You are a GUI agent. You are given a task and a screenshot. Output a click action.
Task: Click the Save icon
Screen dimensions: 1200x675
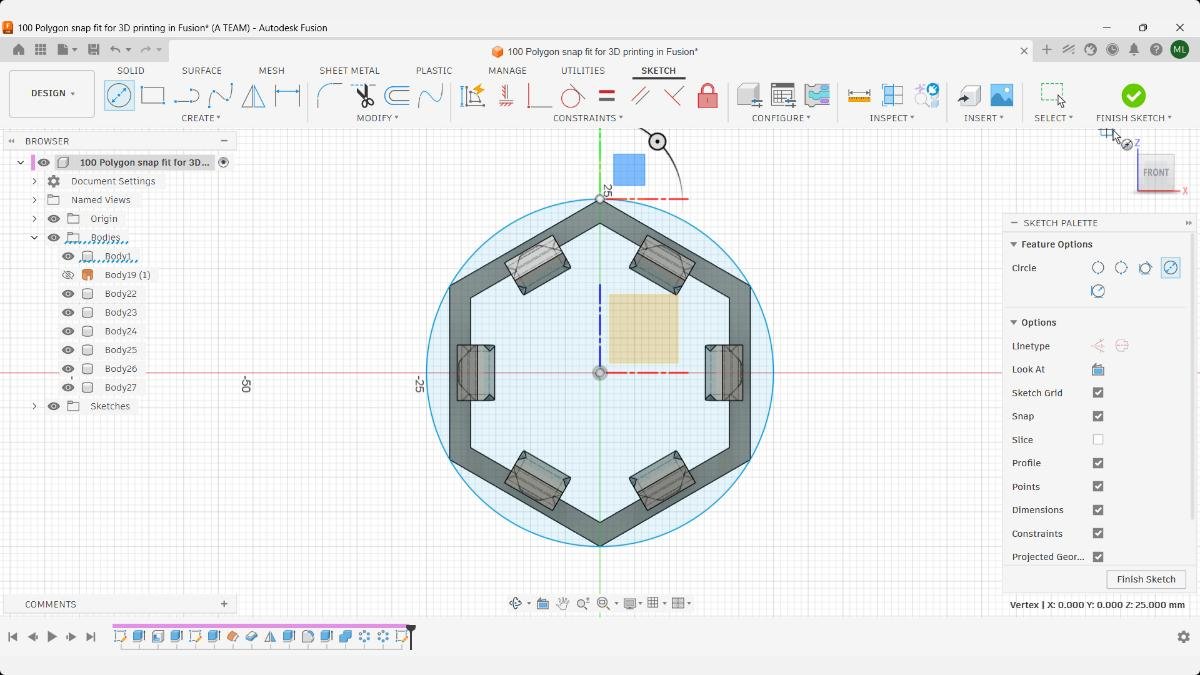click(x=93, y=50)
